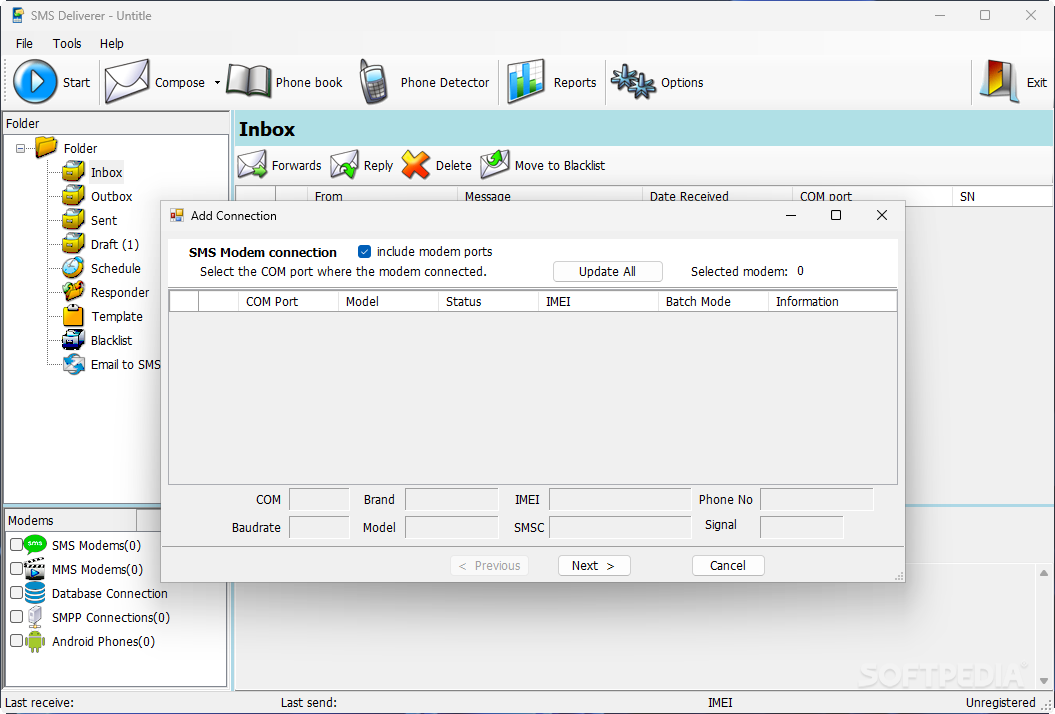Open Compose envelope tool

coord(127,81)
